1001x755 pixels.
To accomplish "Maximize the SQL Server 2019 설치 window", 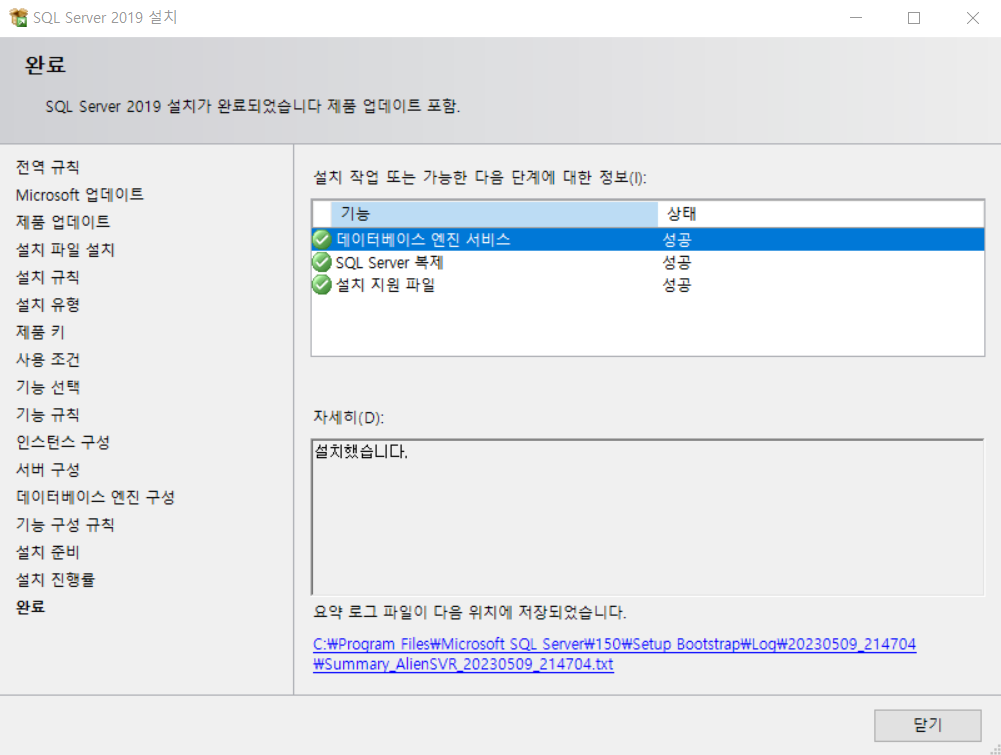I will [x=914, y=18].
